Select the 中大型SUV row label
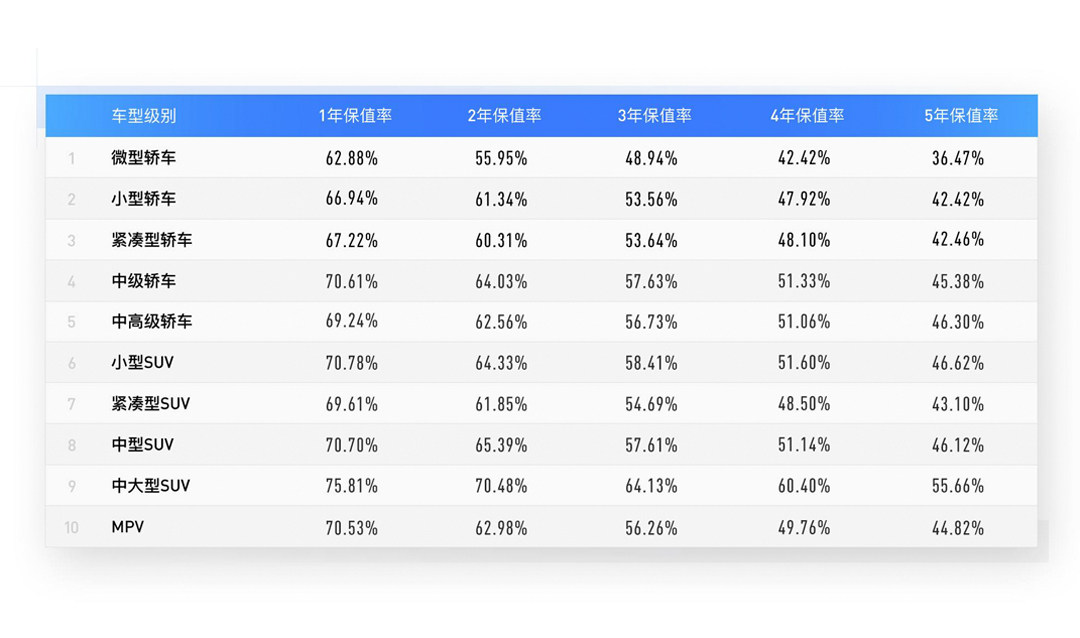 150,486
